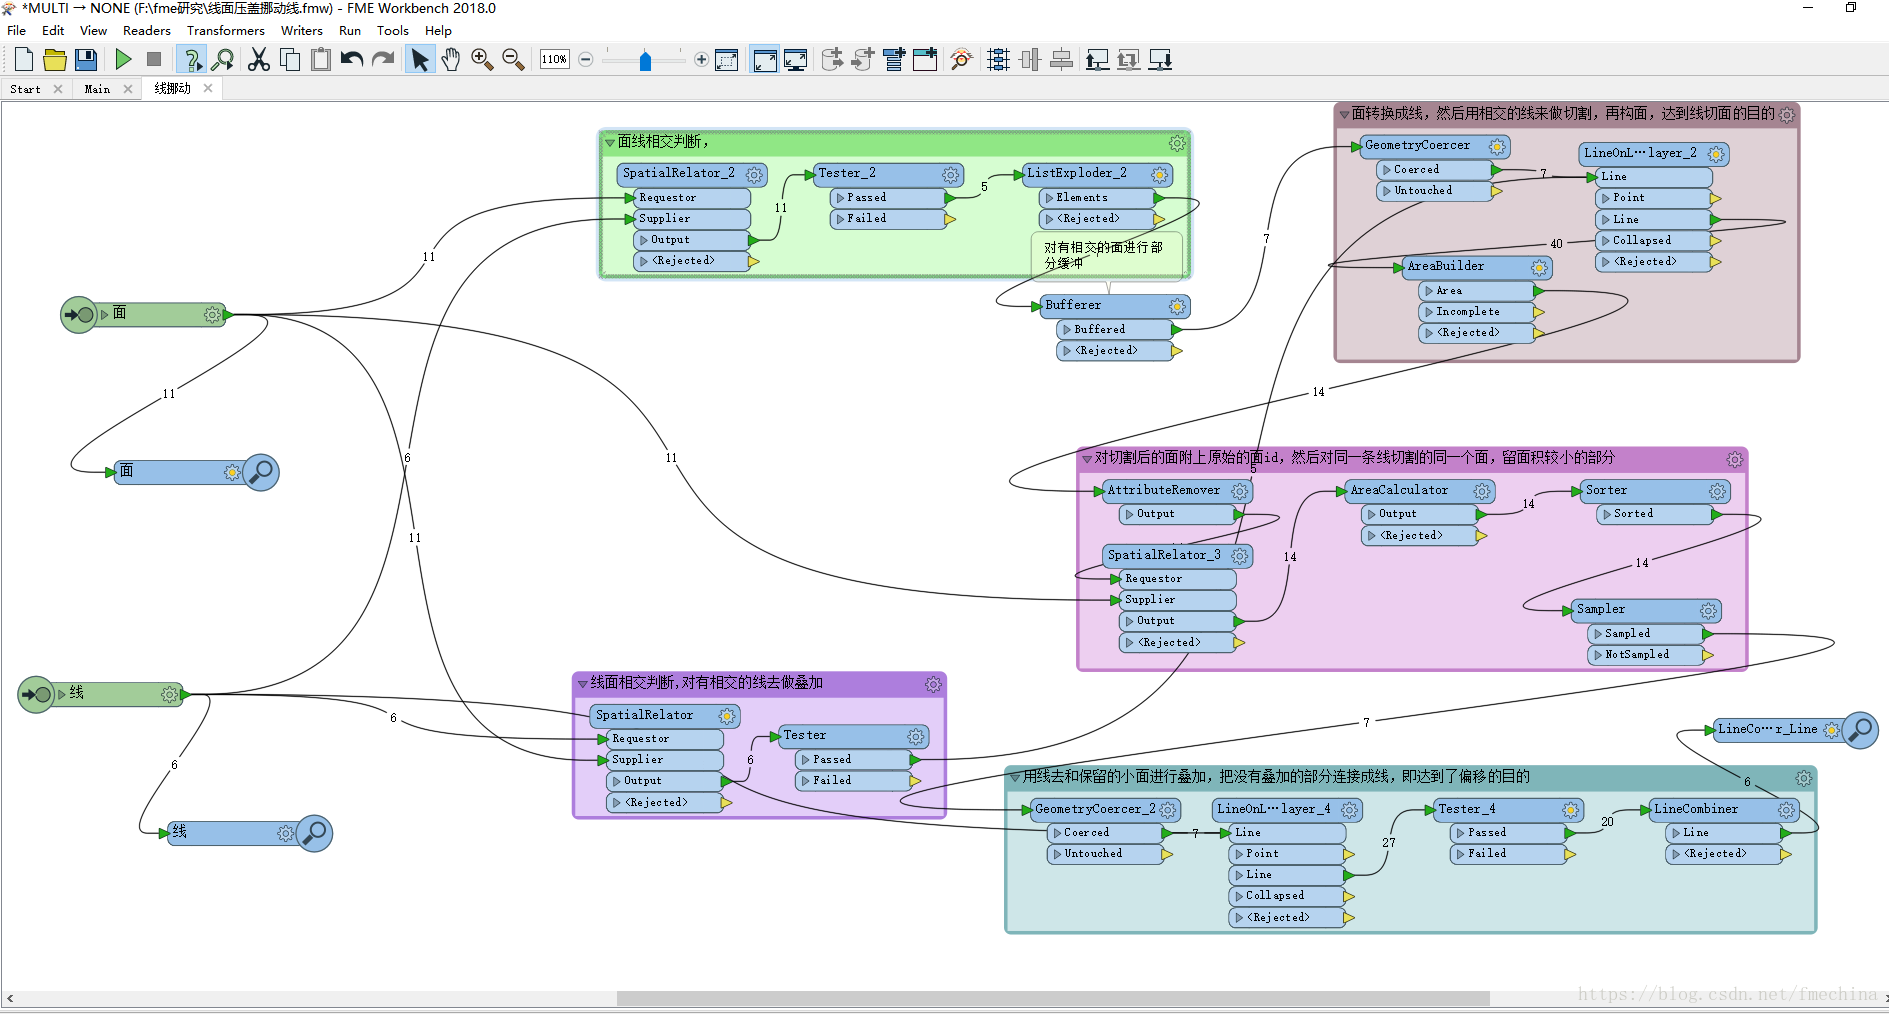
Task: Open ListExploder_2 parameters gear
Action: pyautogui.click(x=1159, y=175)
